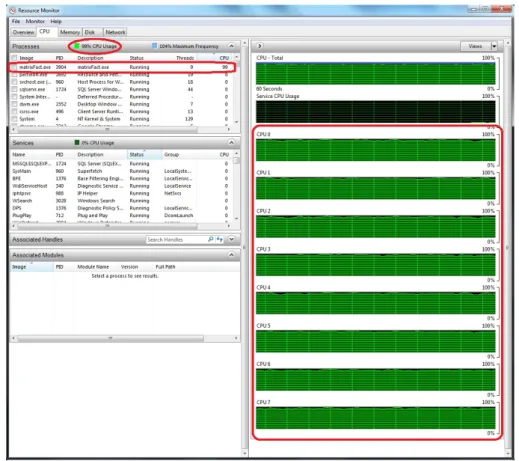519x461 pixels.
Task: Click the Services list horizontal scrollbar
Action: pyautogui.click(x=107, y=226)
